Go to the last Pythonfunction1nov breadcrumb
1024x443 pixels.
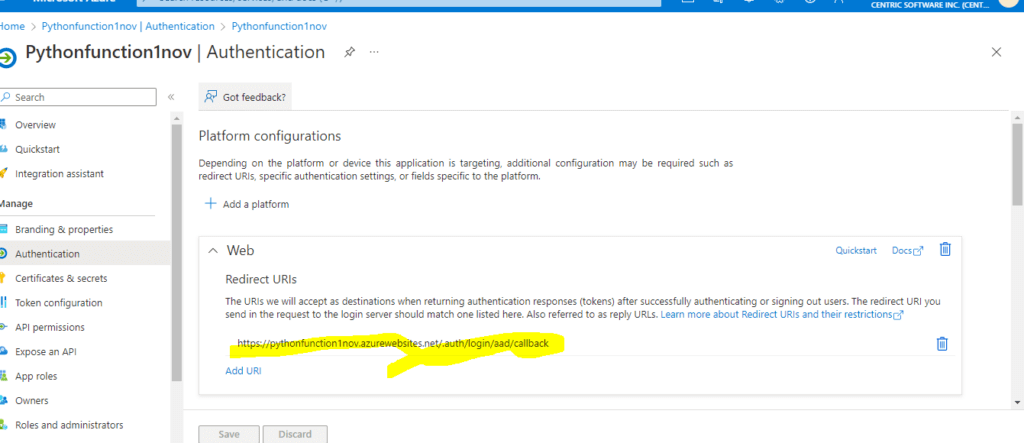[280, 27]
